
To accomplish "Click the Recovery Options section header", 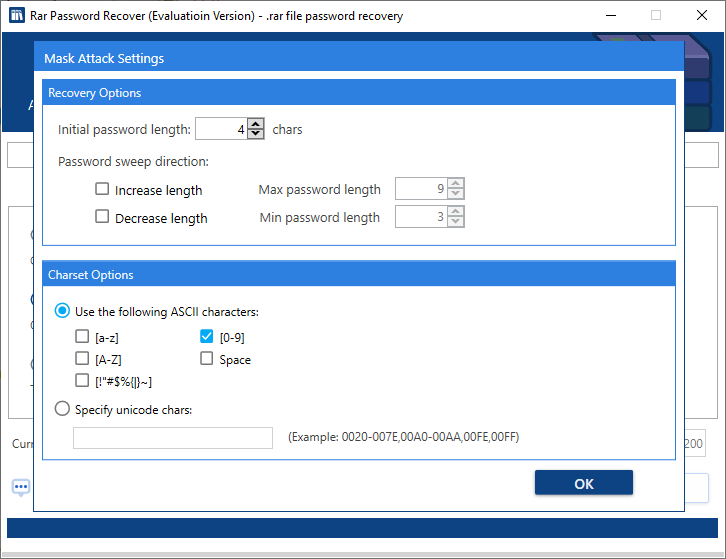I will click(359, 93).
